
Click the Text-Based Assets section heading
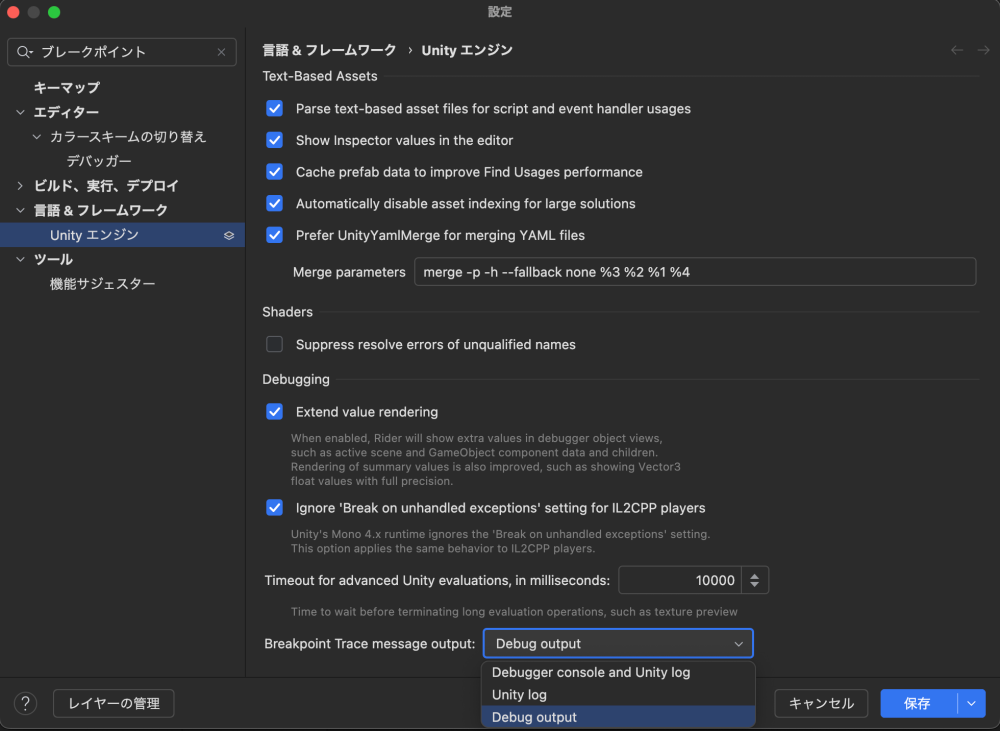(x=320, y=76)
